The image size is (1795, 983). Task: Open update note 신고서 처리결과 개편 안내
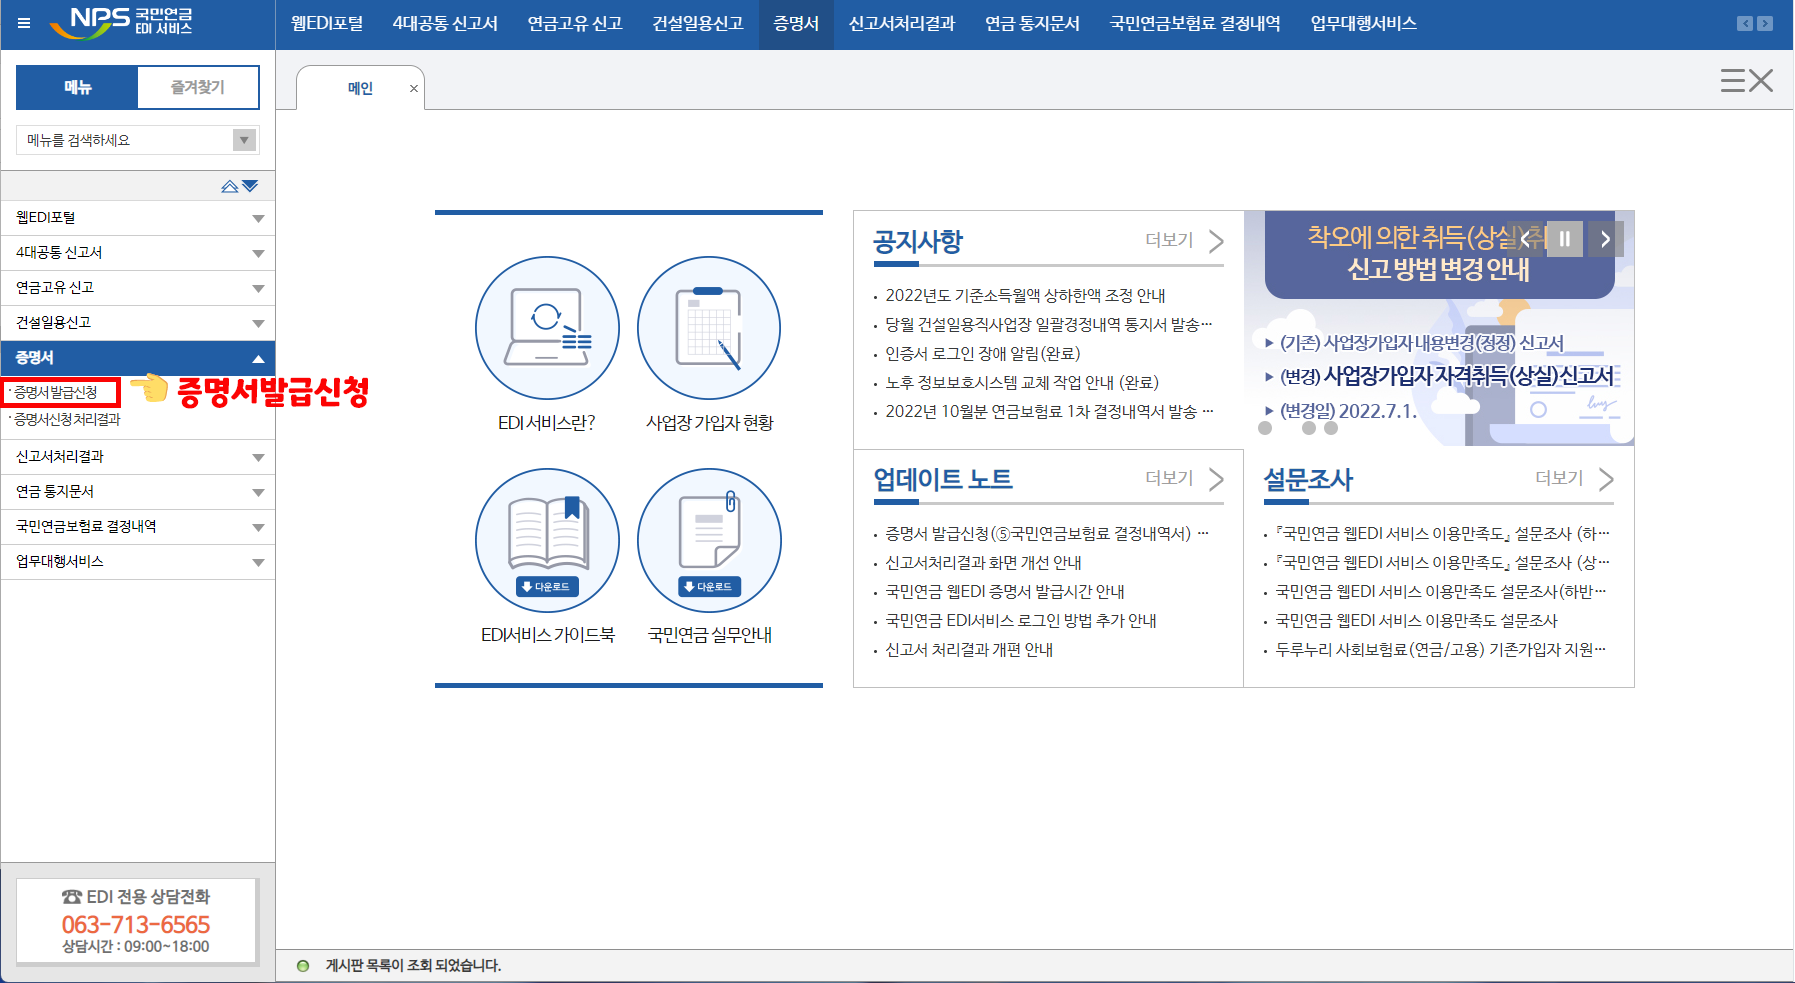969,650
